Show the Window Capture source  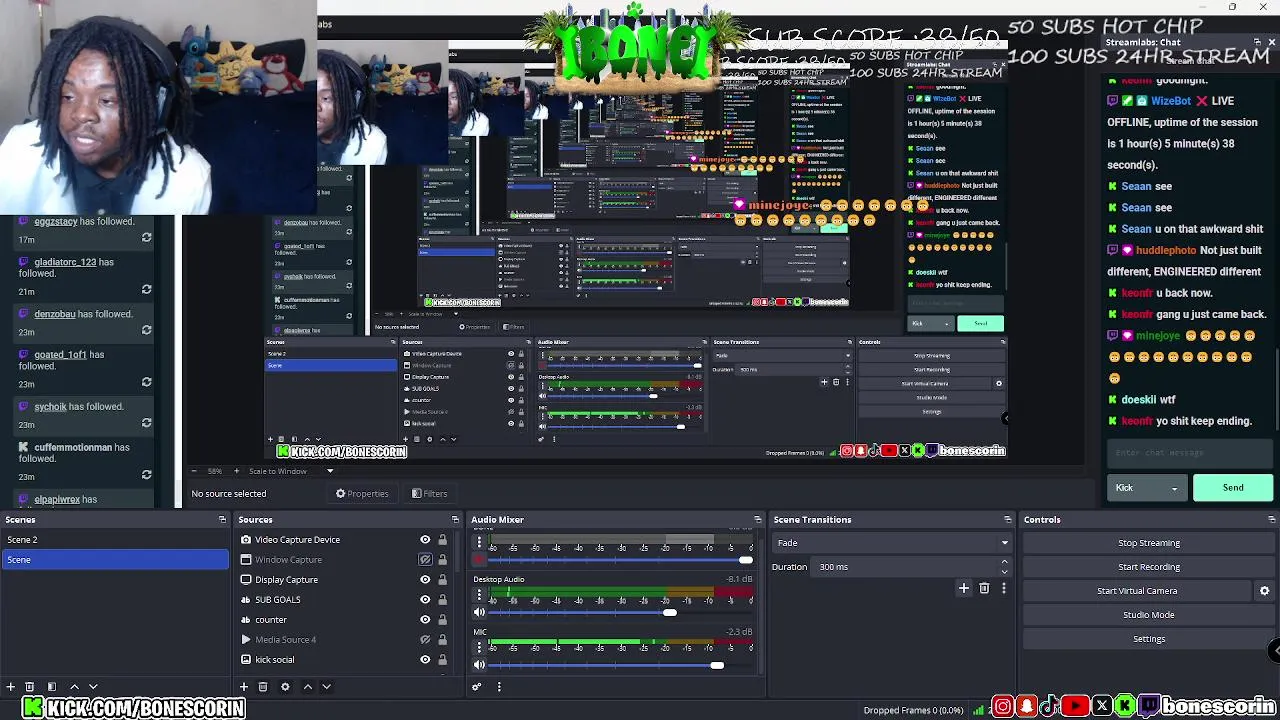pos(425,560)
